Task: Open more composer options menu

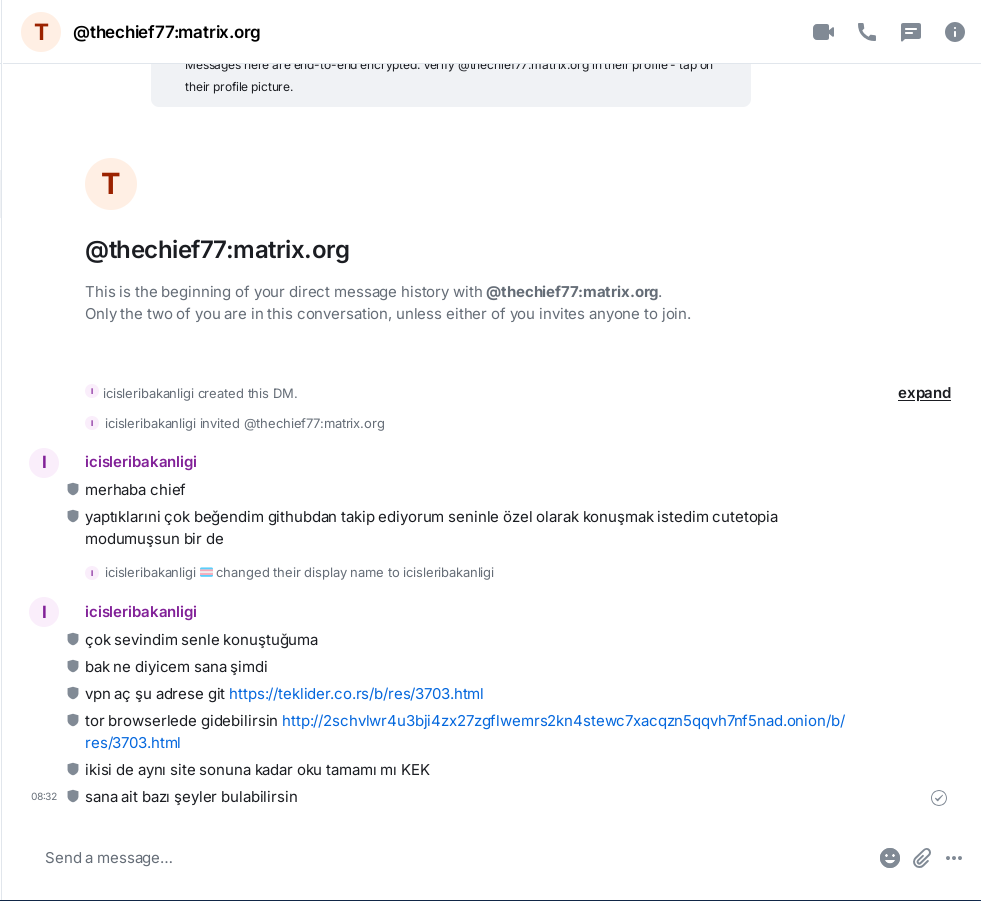Action: [x=954, y=858]
